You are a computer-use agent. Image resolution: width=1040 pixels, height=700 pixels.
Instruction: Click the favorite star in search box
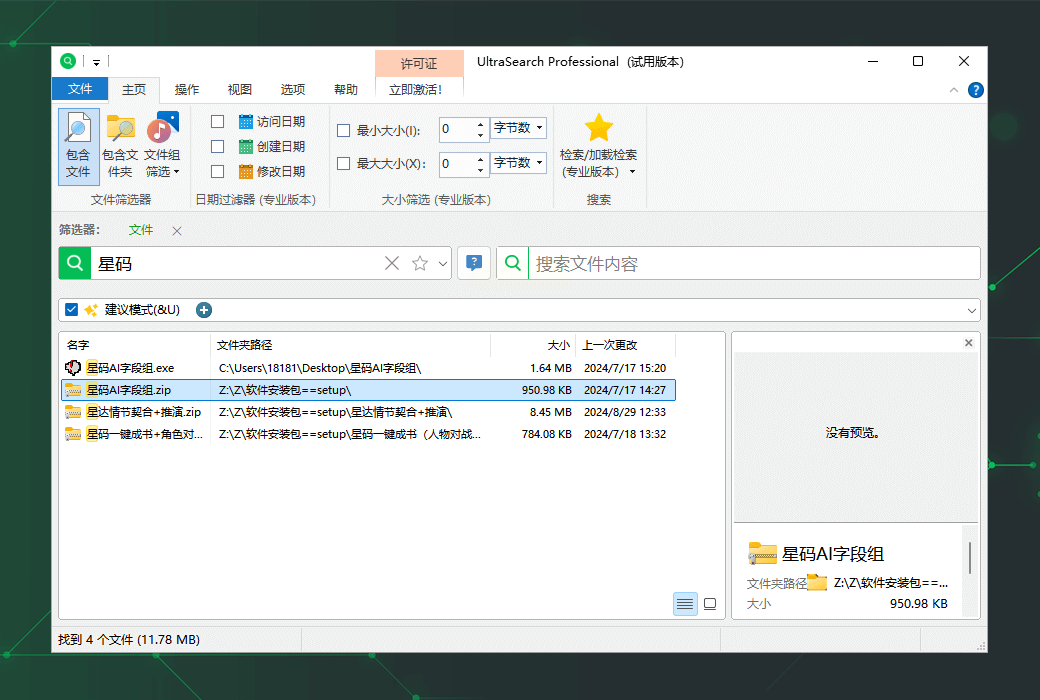tap(420, 263)
